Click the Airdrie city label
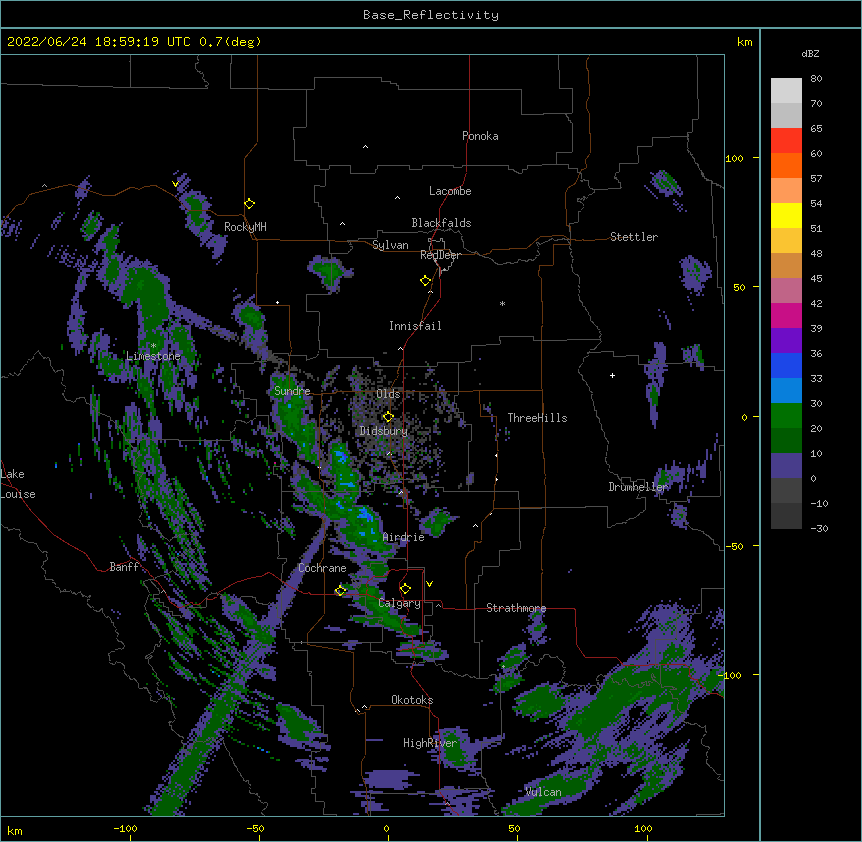 coord(403,537)
